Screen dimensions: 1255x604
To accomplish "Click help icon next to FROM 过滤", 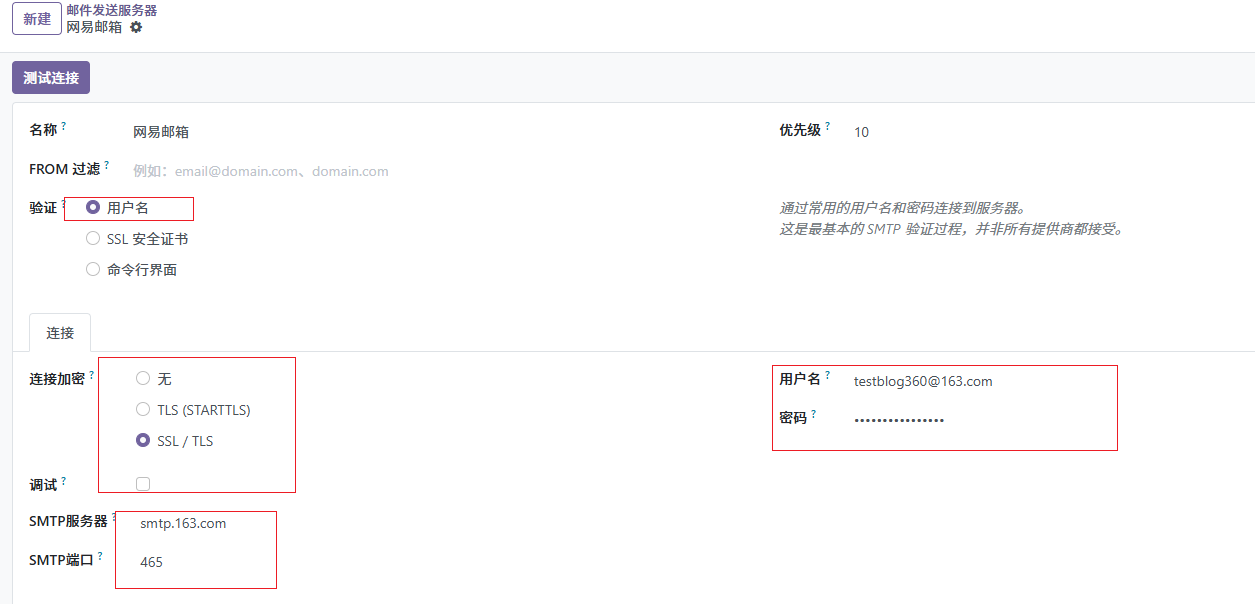I will [x=107, y=165].
